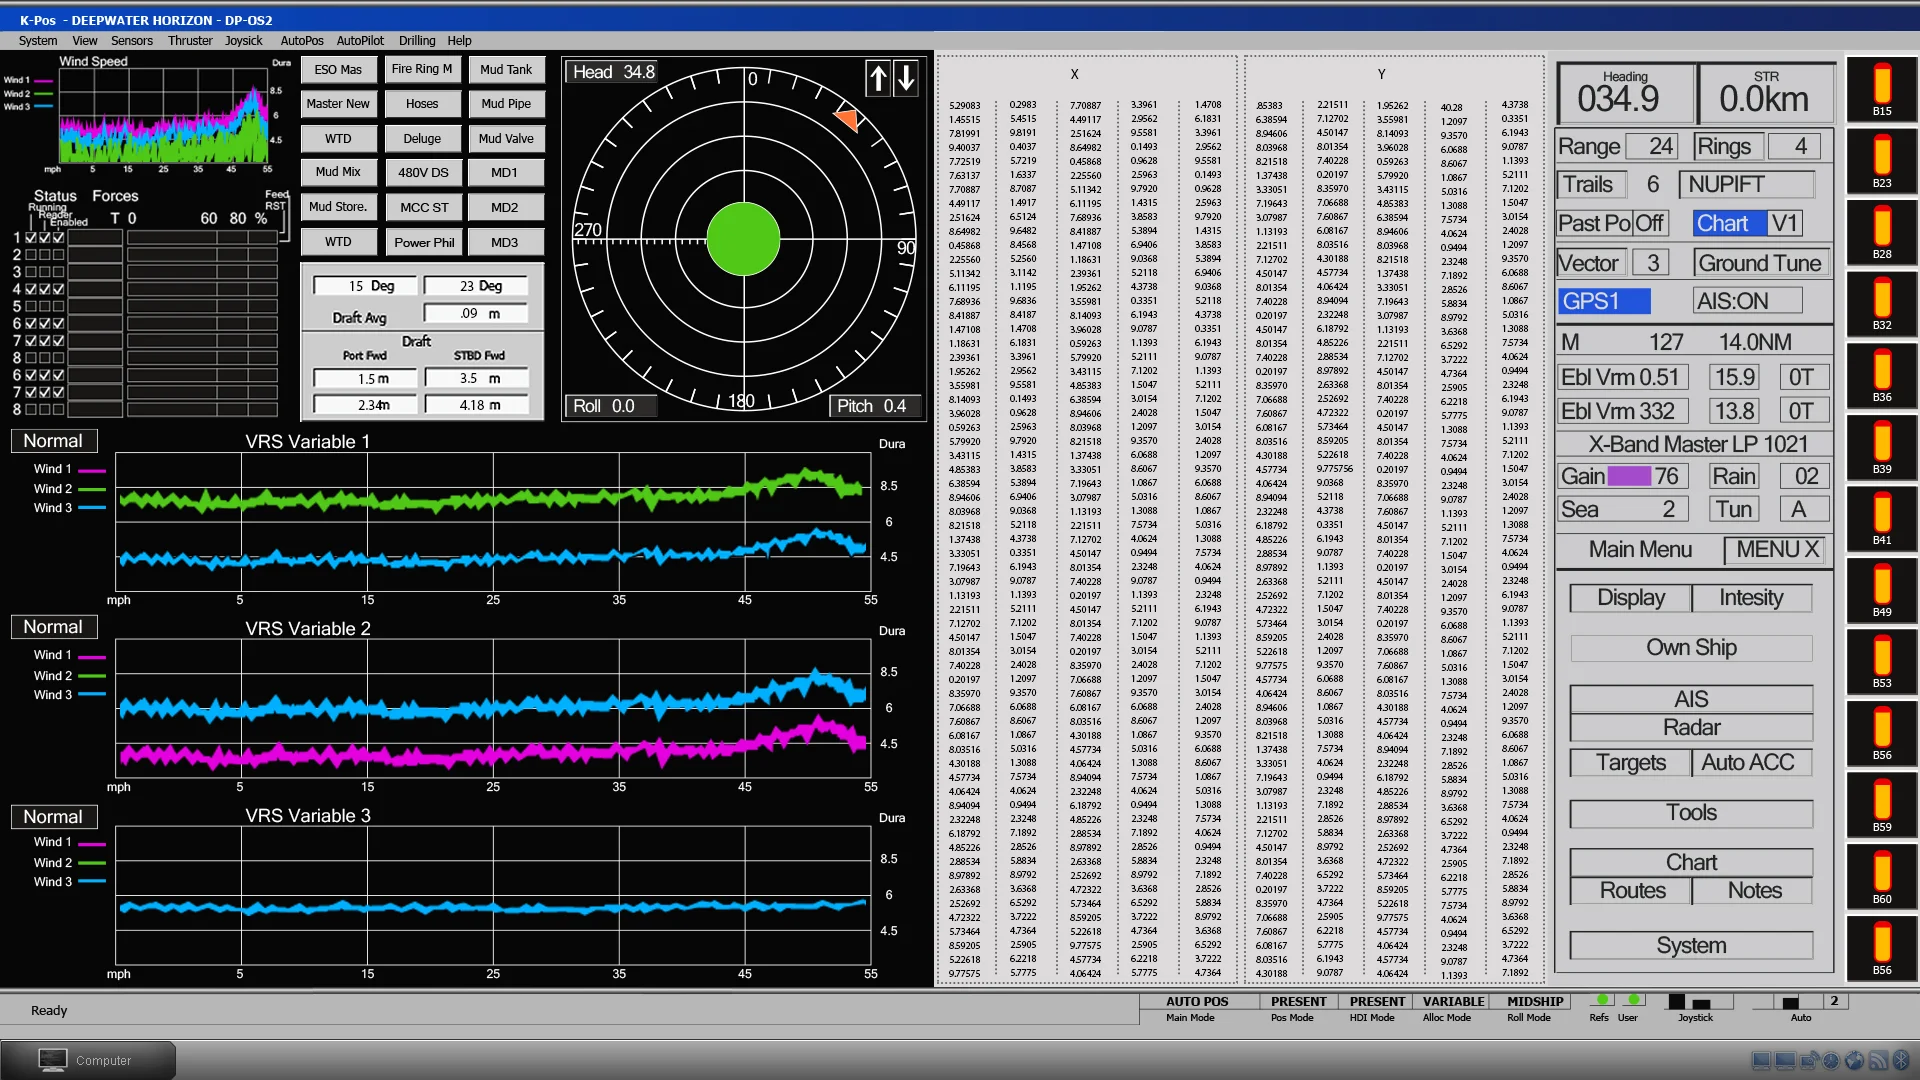The image size is (1920, 1080).
Task: Toggle thruster 1 Enabled checkbox
Action: pos(58,238)
